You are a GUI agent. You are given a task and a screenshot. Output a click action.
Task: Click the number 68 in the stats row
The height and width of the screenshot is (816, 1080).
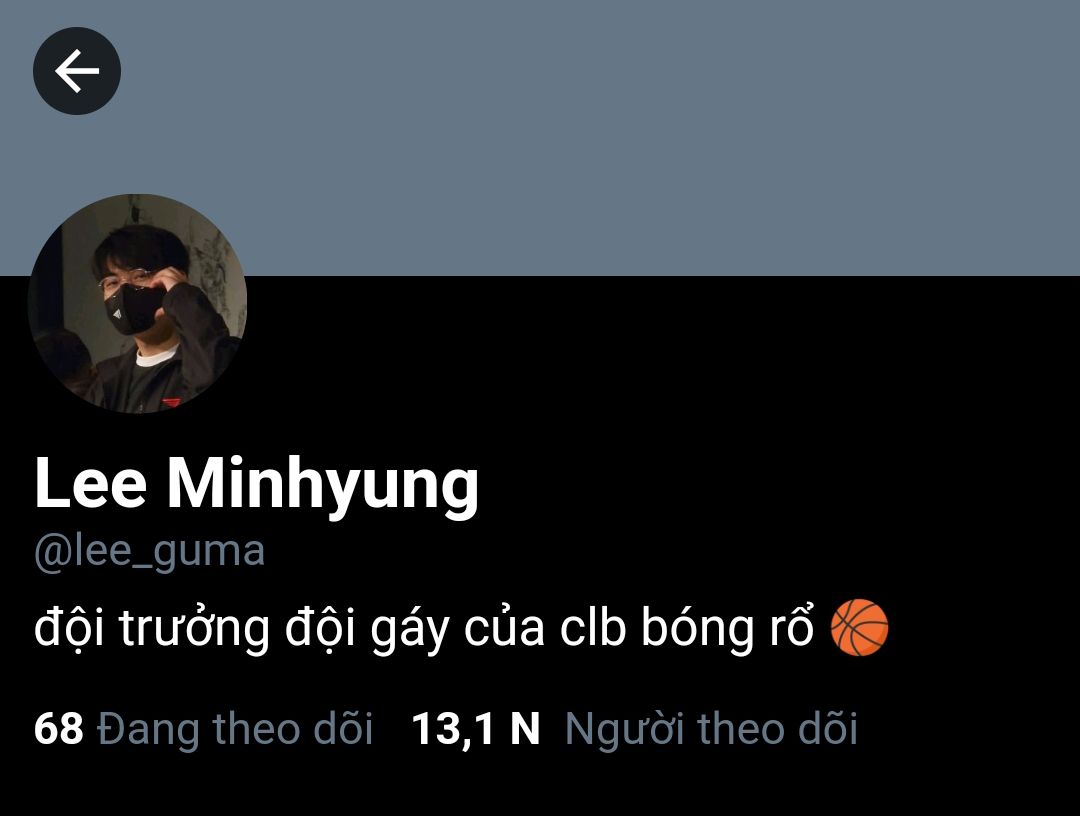pyautogui.click(x=59, y=729)
